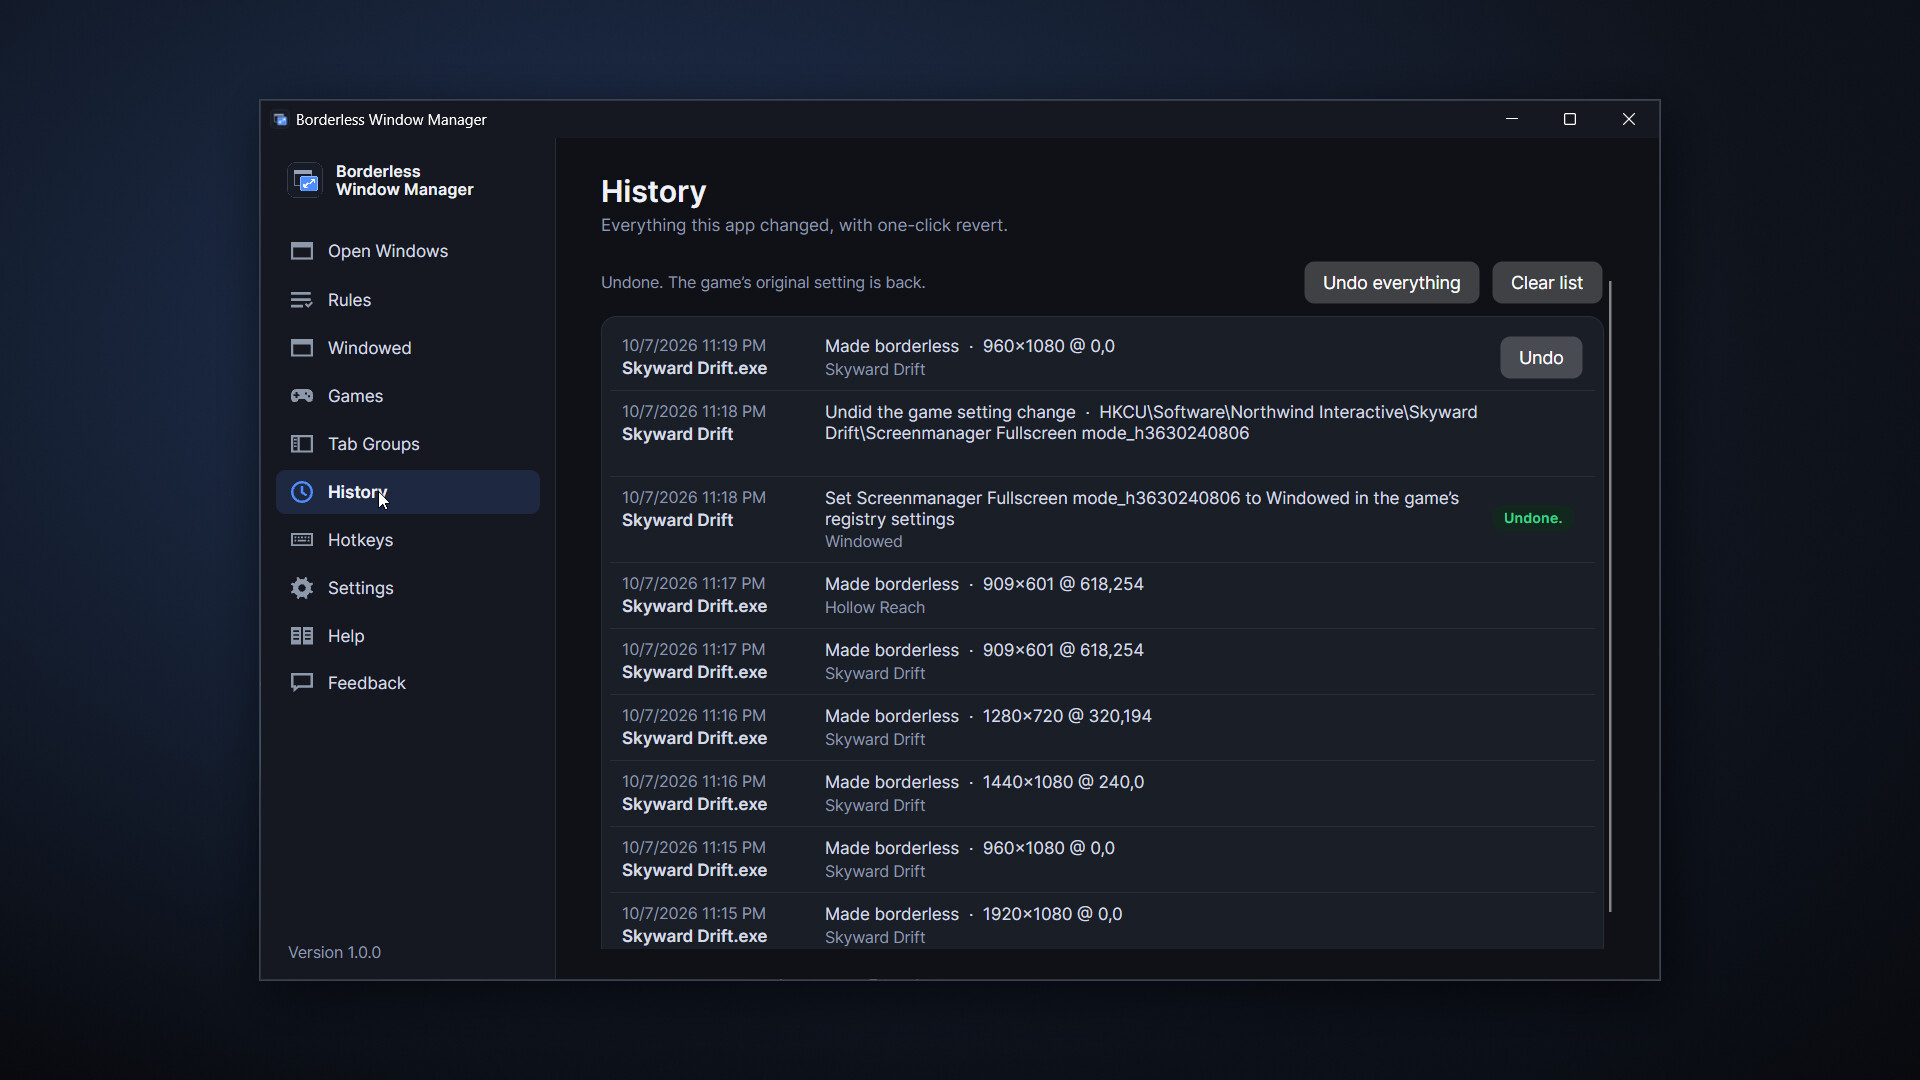Image resolution: width=1920 pixels, height=1080 pixels.
Task: Select Tab Groups in sidebar
Action: click(x=408, y=444)
